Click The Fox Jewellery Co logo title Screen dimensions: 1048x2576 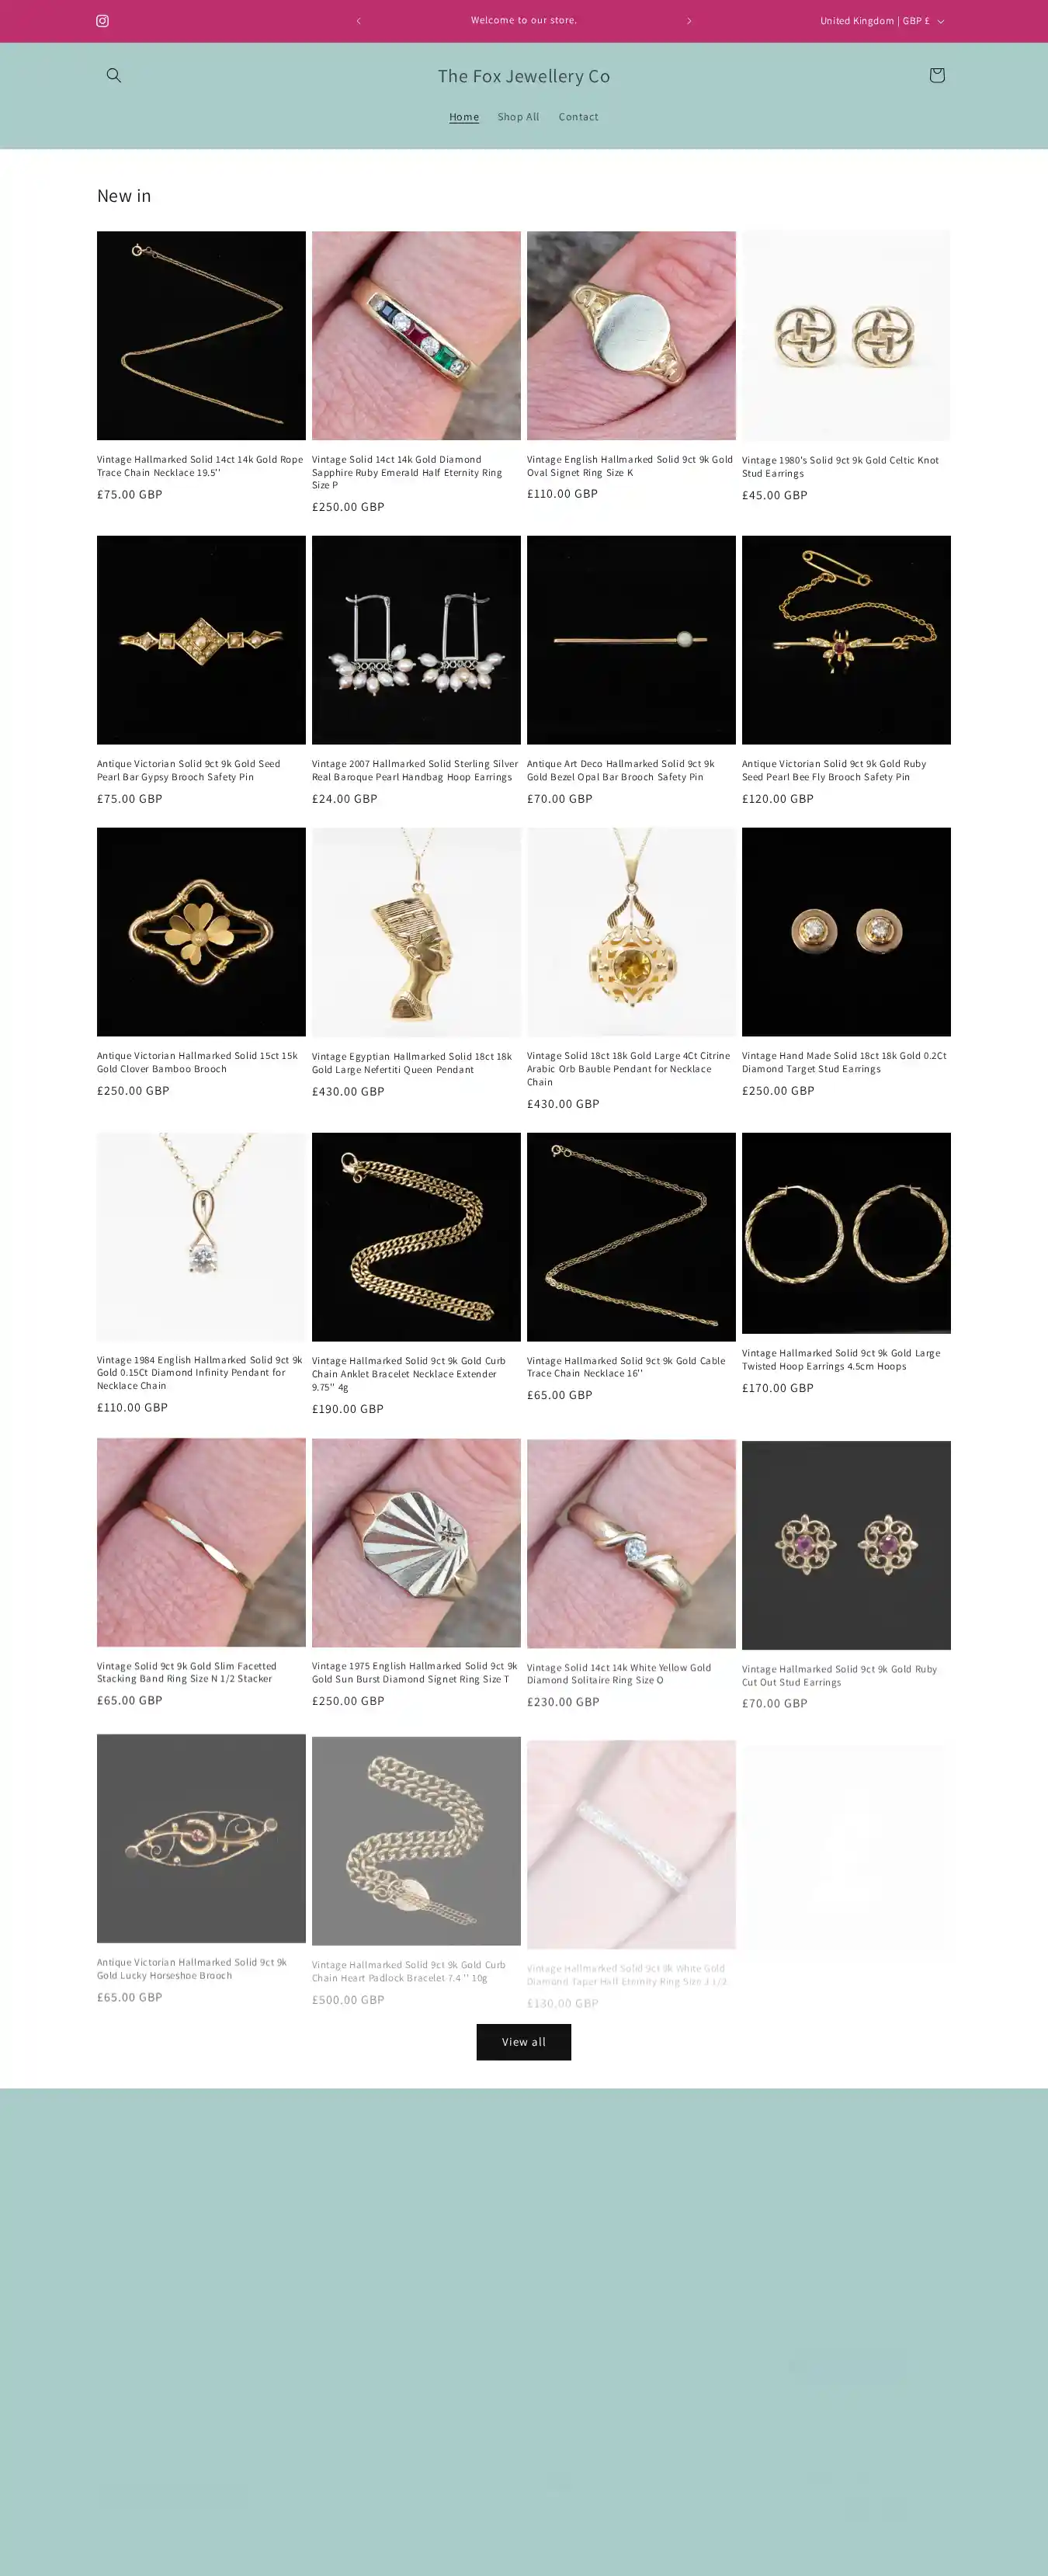pos(524,76)
